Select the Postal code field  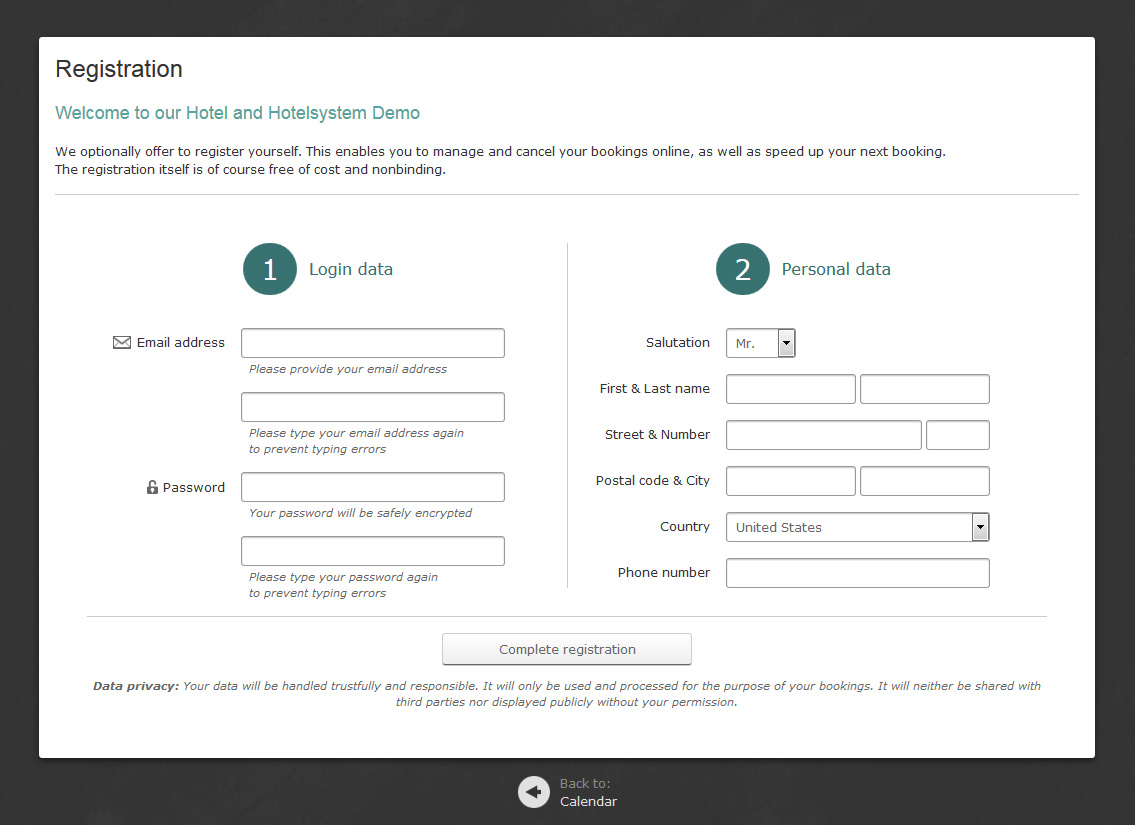coord(790,481)
